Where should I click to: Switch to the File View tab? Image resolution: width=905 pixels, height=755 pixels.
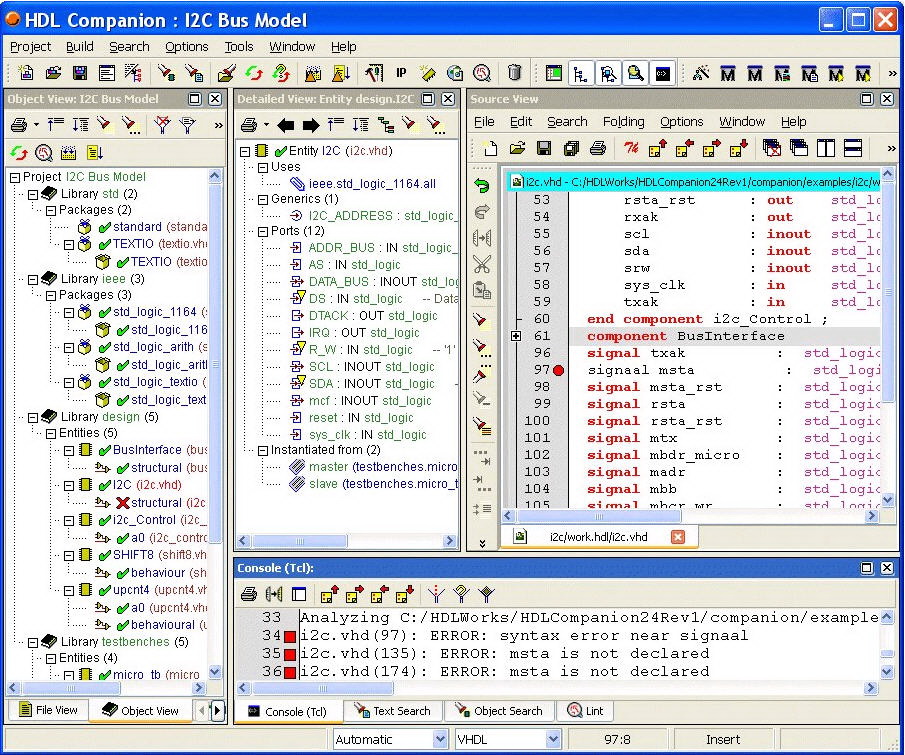46,710
